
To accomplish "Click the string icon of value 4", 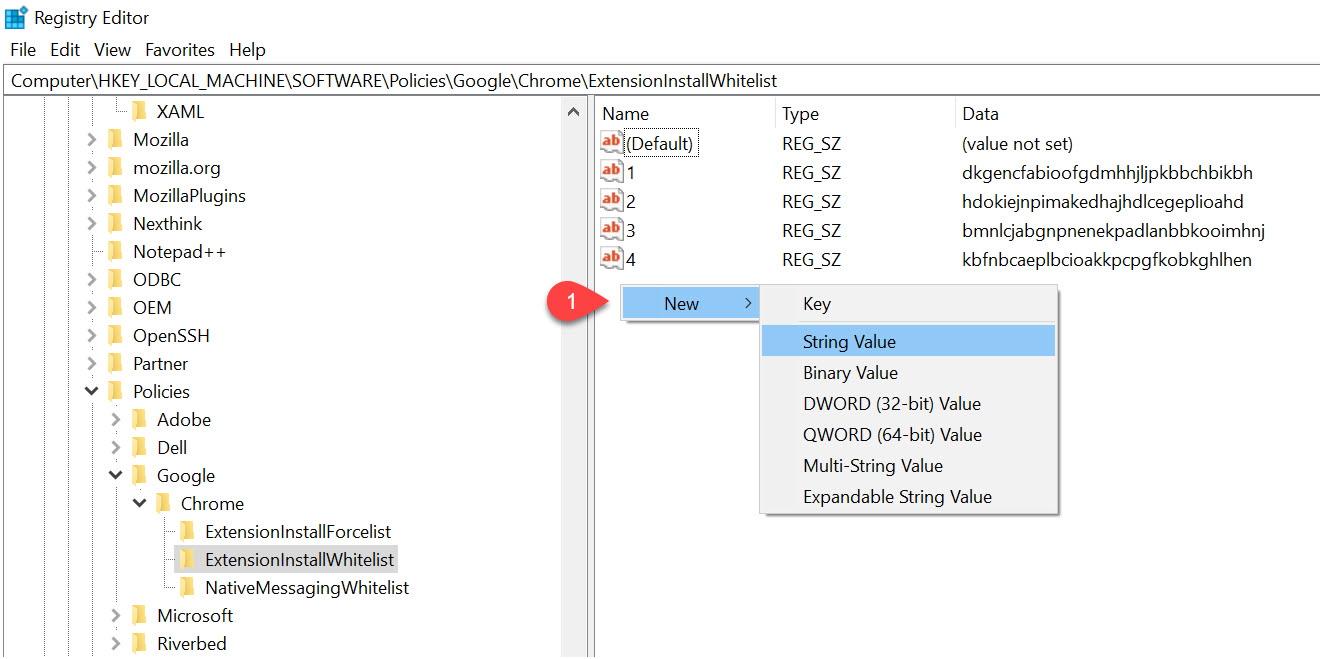I will pyautogui.click(x=611, y=259).
